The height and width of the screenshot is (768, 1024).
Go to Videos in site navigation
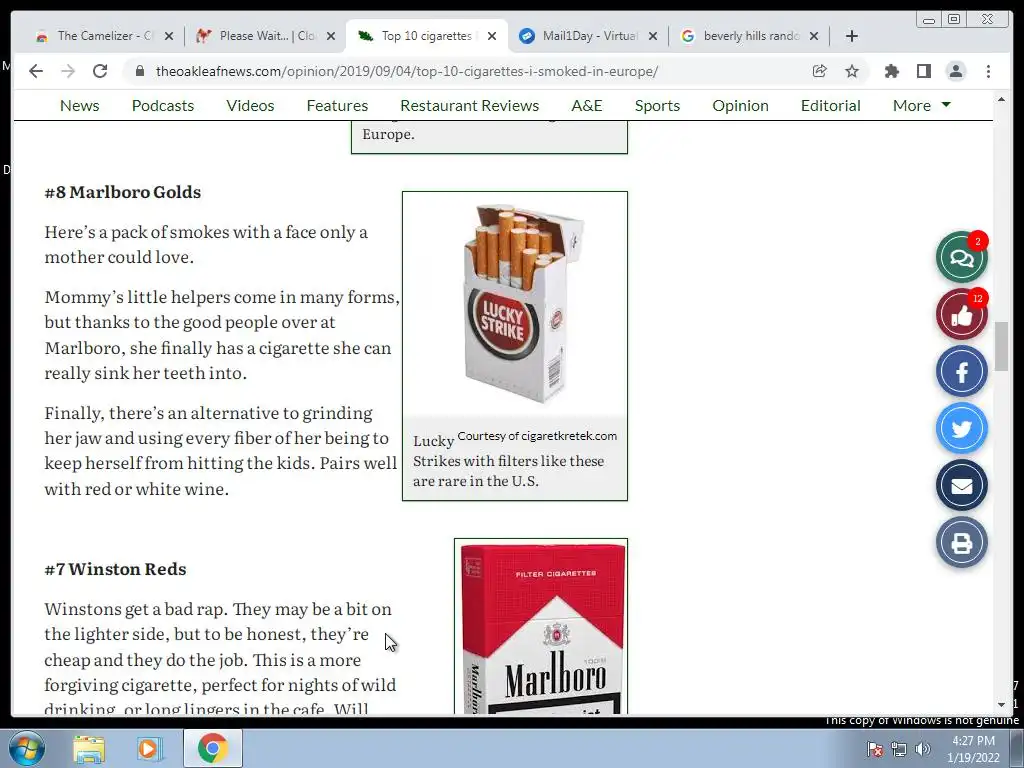tap(250, 106)
